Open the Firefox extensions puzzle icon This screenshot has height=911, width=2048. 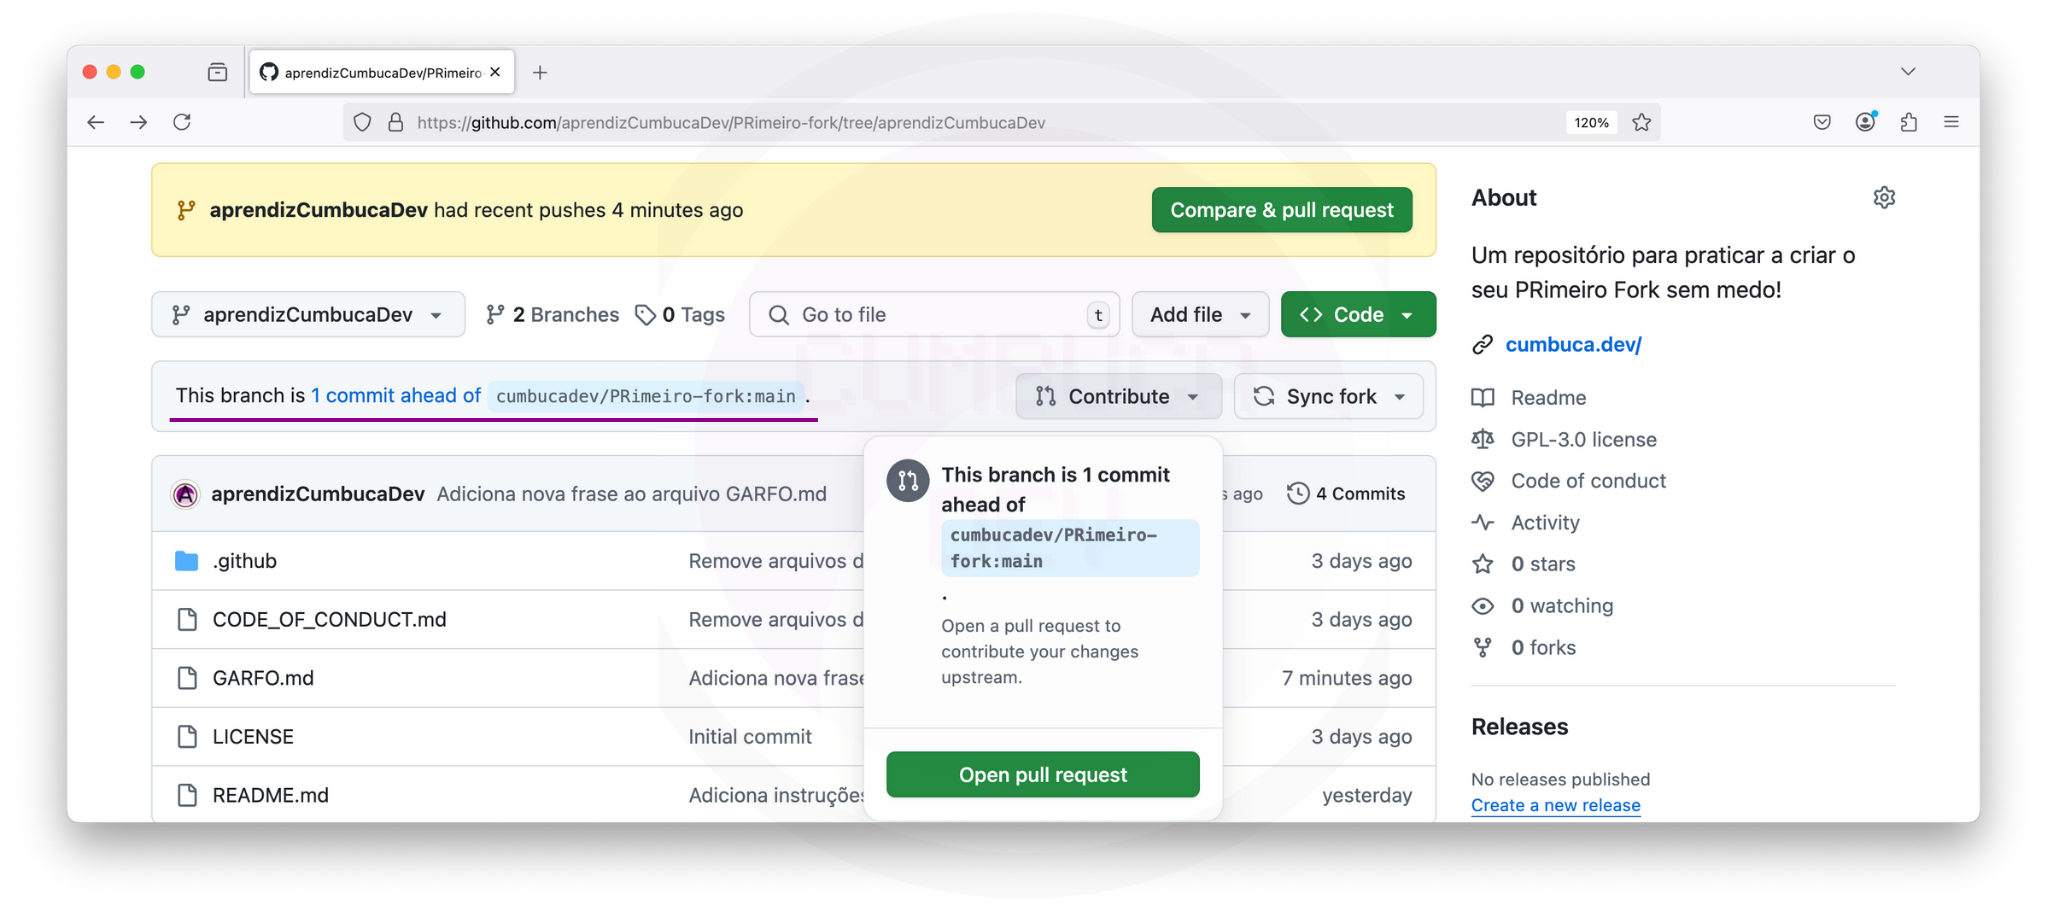point(1908,122)
